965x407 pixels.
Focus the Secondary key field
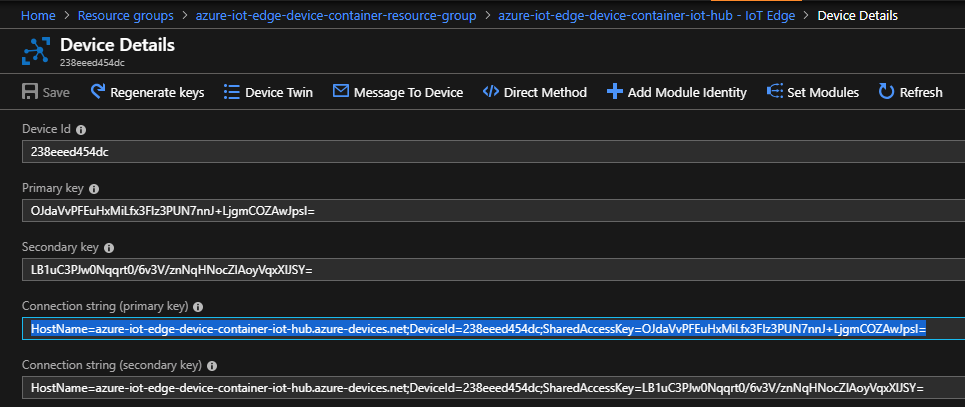click(x=493, y=270)
